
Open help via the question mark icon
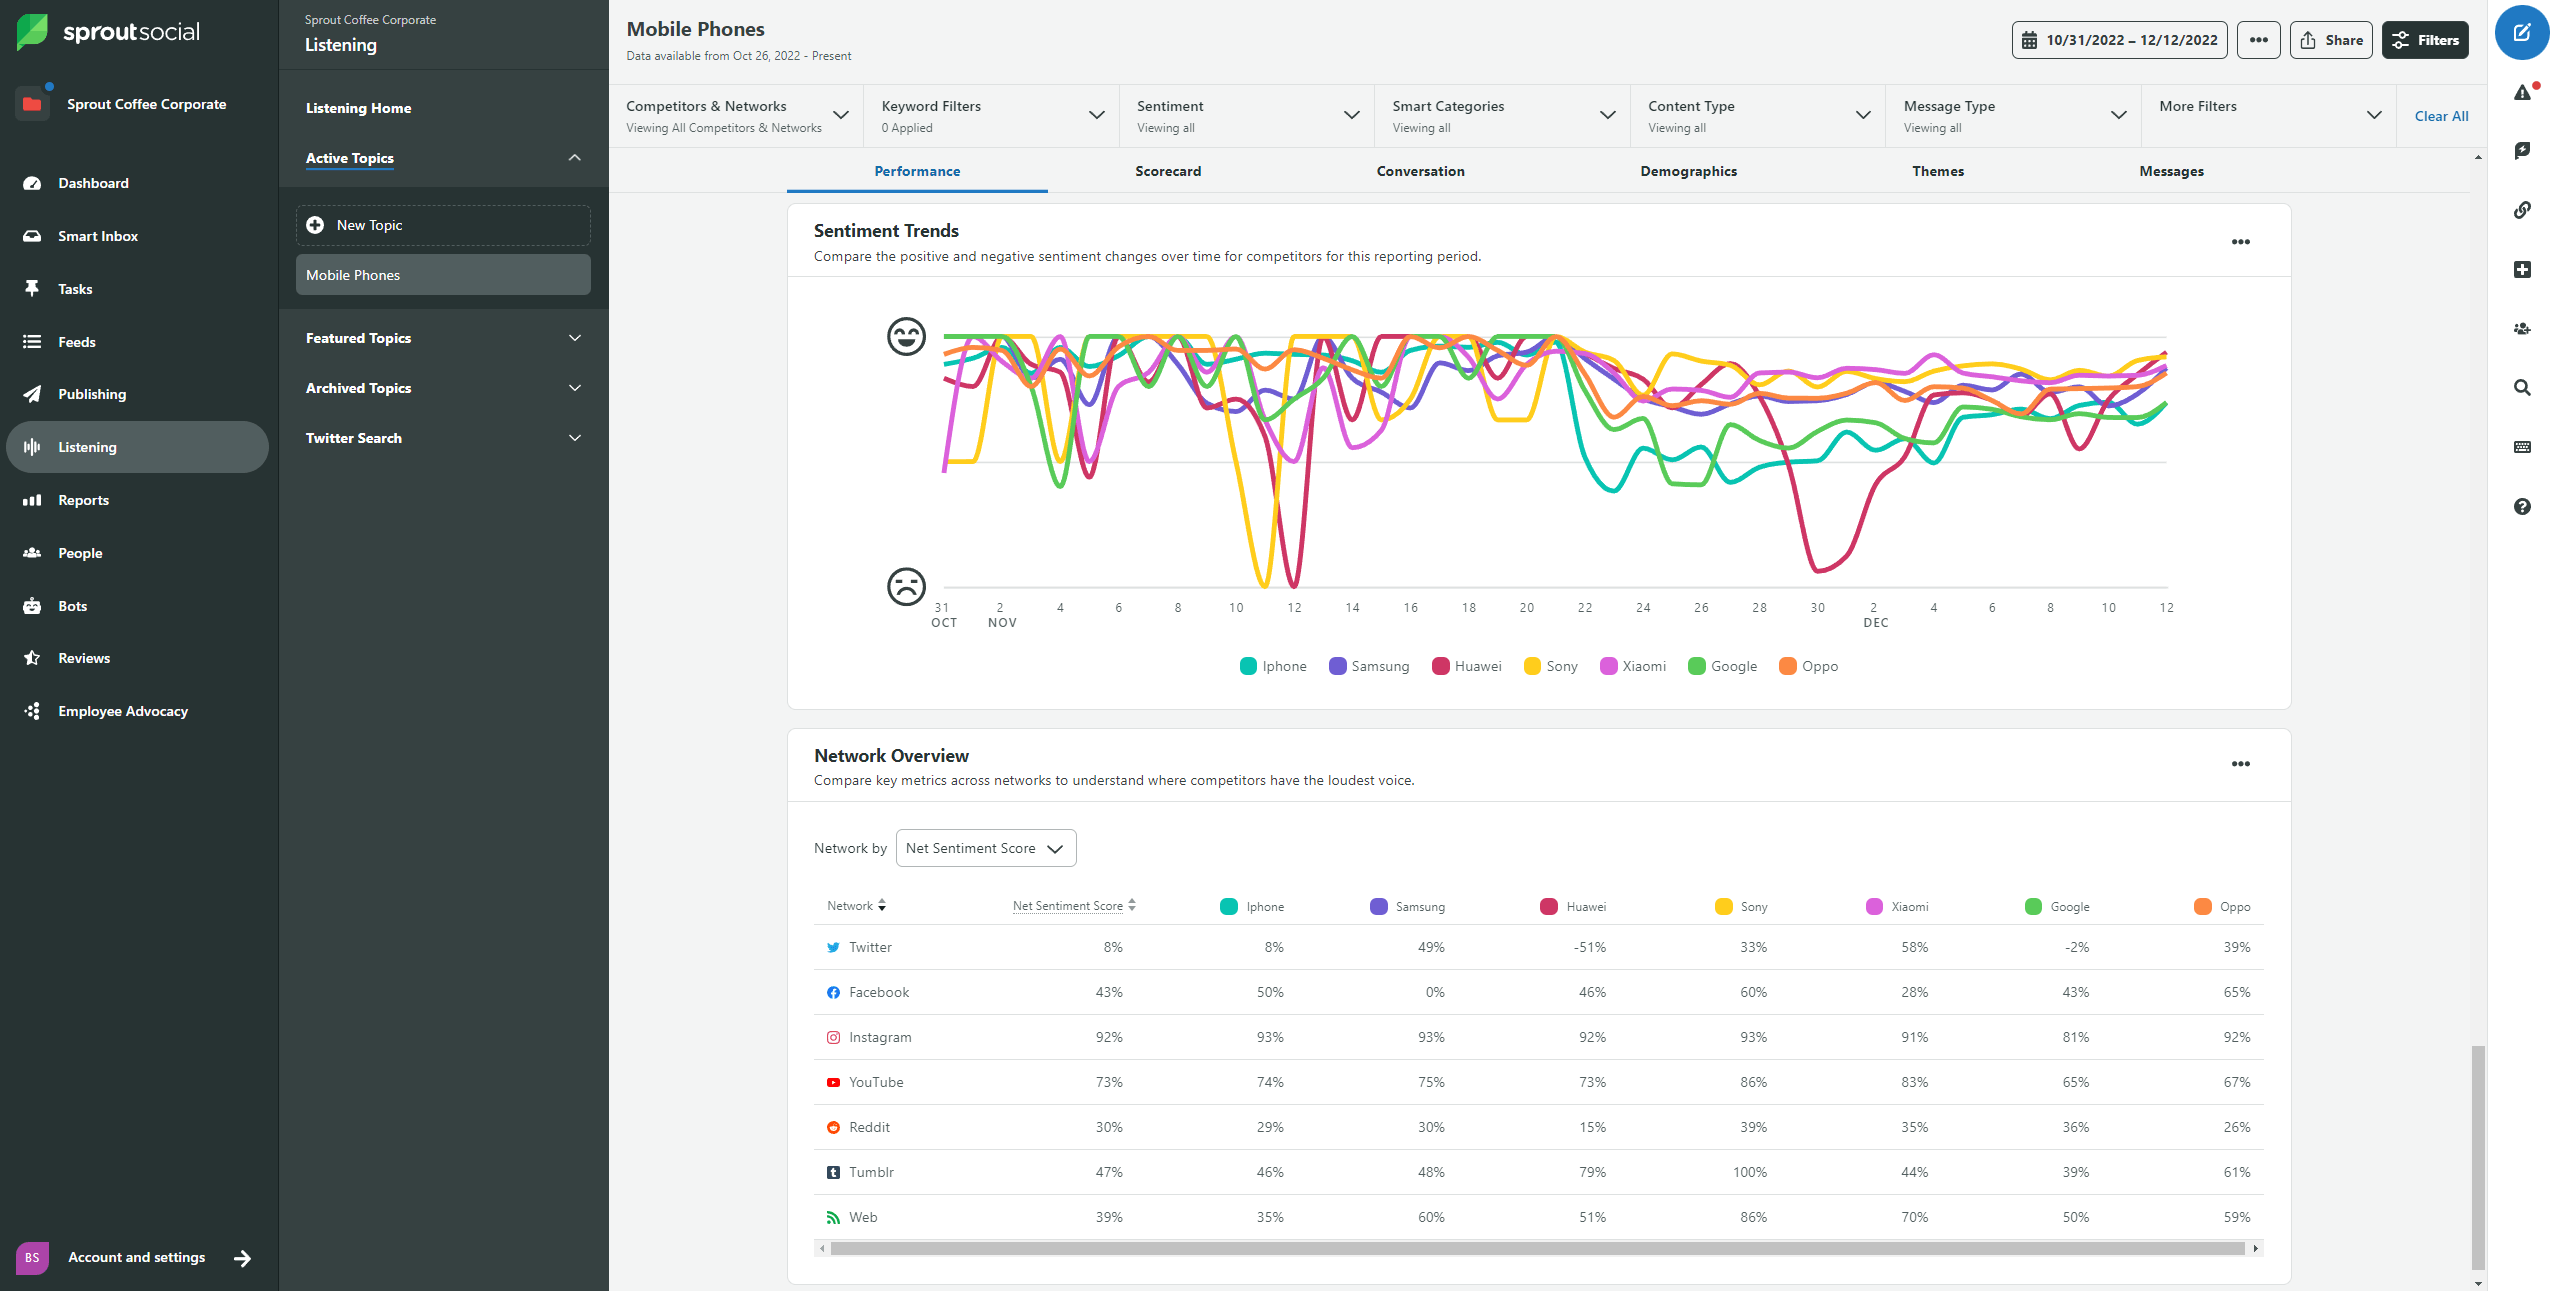[x=2522, y=507]
